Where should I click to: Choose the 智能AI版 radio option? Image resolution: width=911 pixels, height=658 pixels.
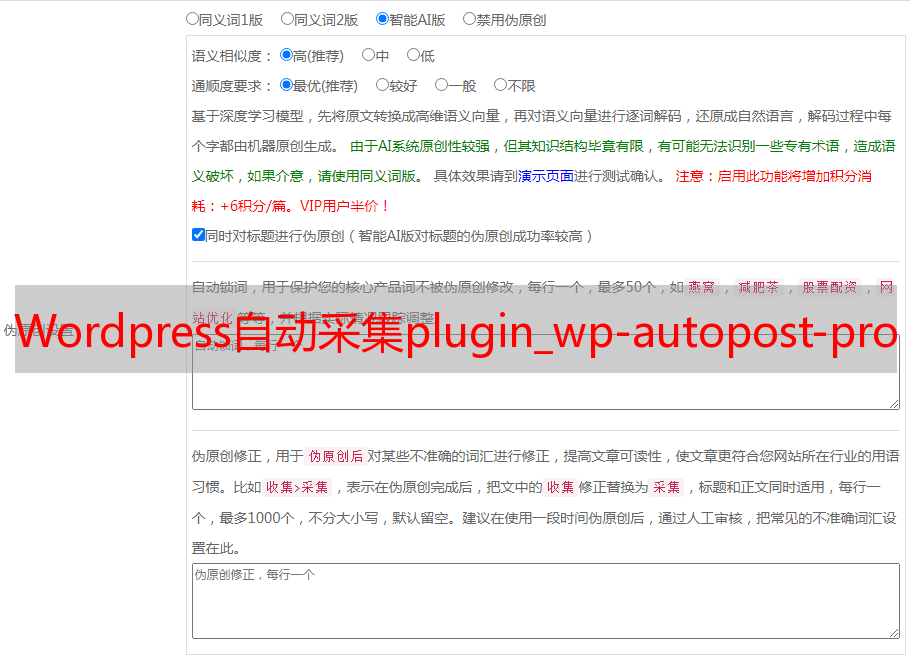pos(382,19)
